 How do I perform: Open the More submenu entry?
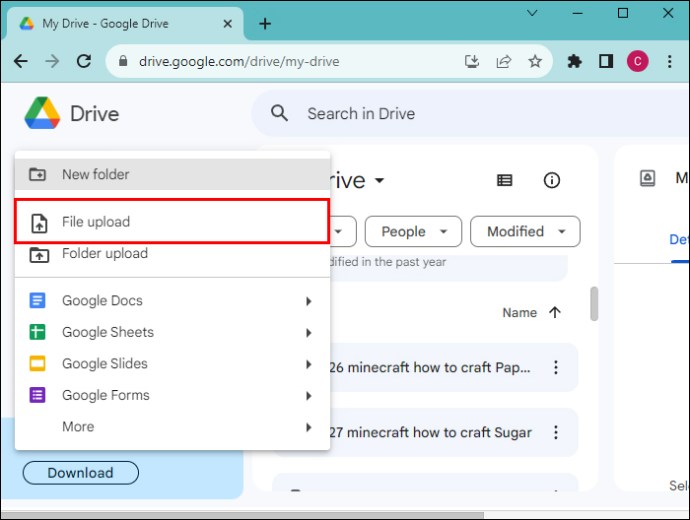tap(172, 427)
